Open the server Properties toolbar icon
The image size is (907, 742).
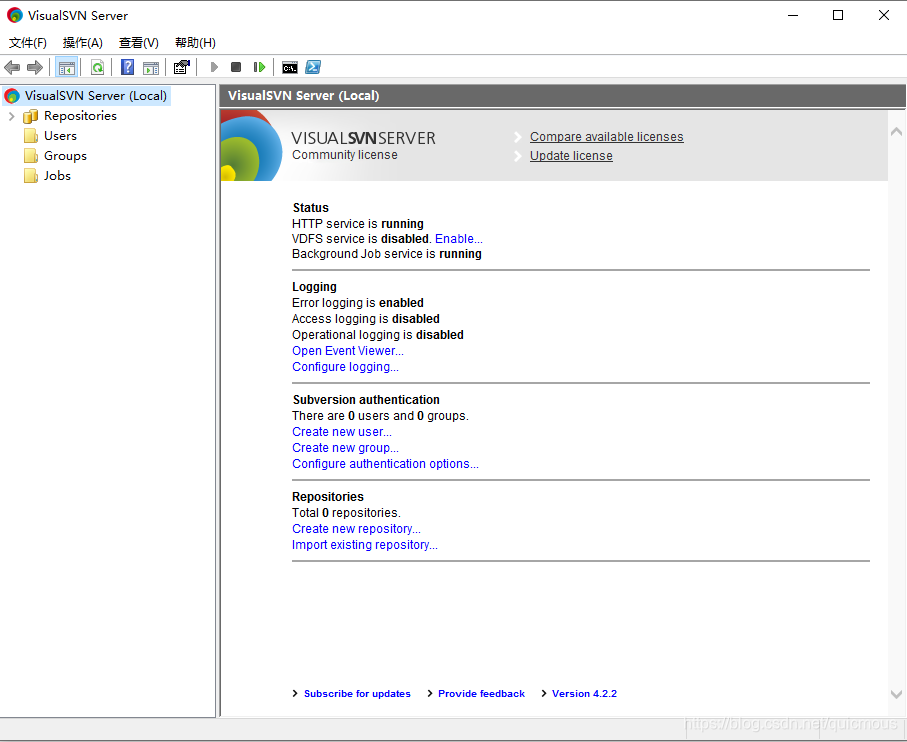coord(182,67)
